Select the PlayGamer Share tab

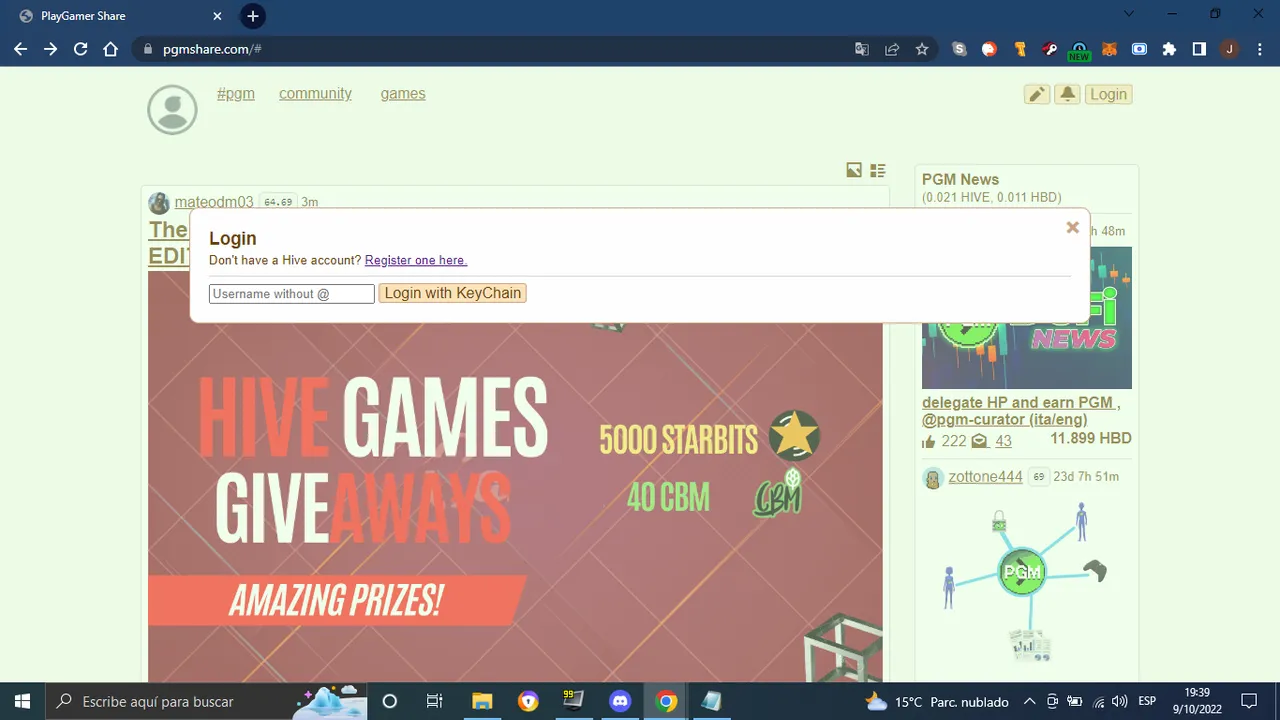tap(120, 16)
